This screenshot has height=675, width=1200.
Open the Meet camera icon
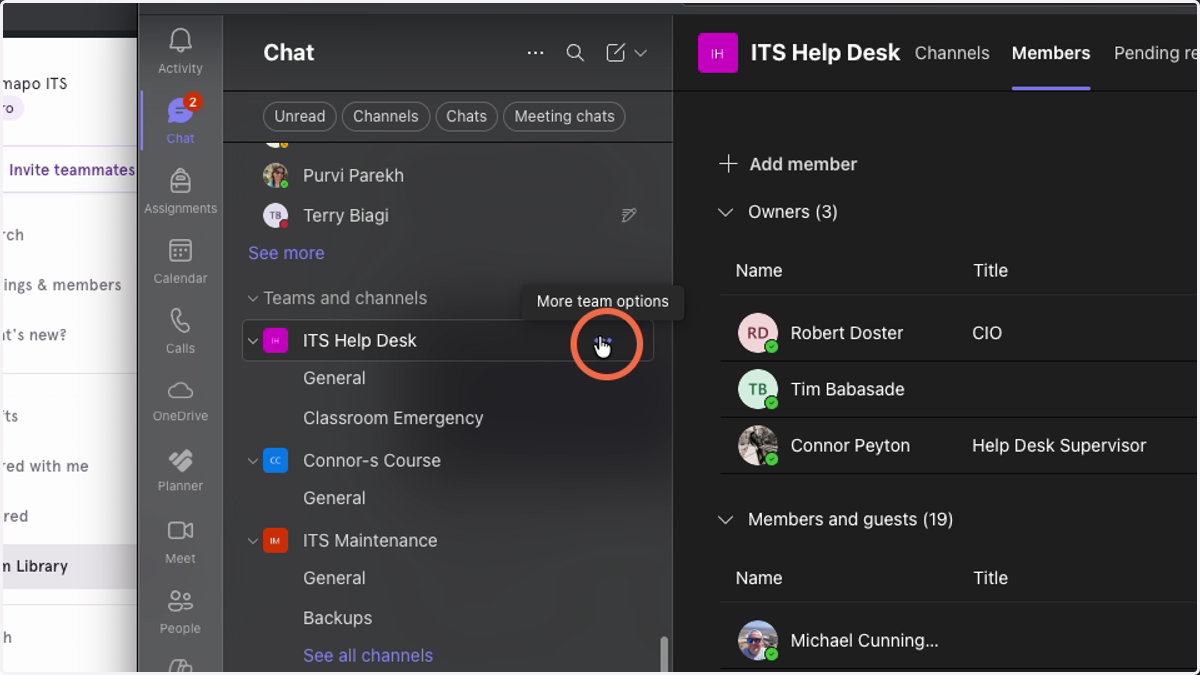point(180,530)
